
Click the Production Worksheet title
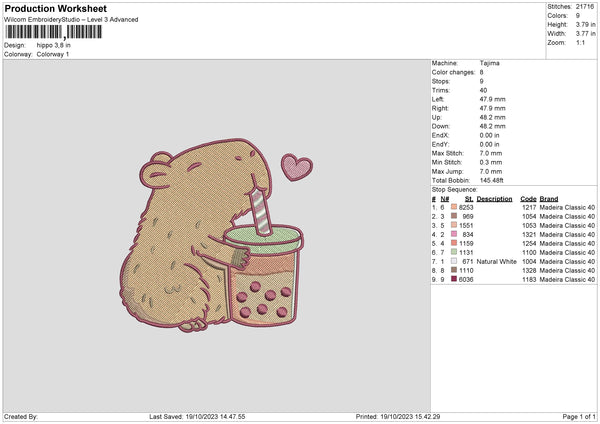[x=53, y=8]
